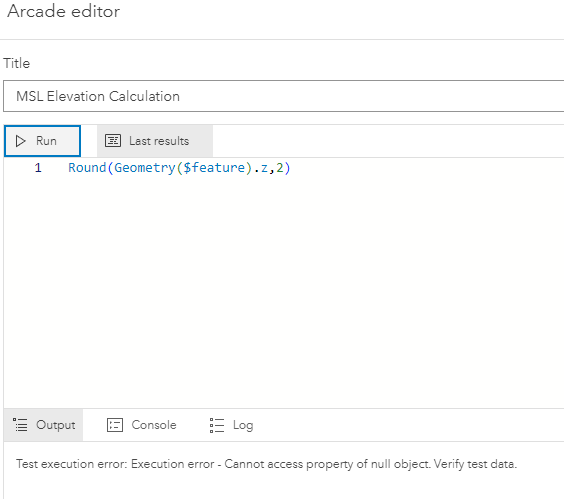
Task: Click the $feature variable in code
Action: tap(214, 168)
